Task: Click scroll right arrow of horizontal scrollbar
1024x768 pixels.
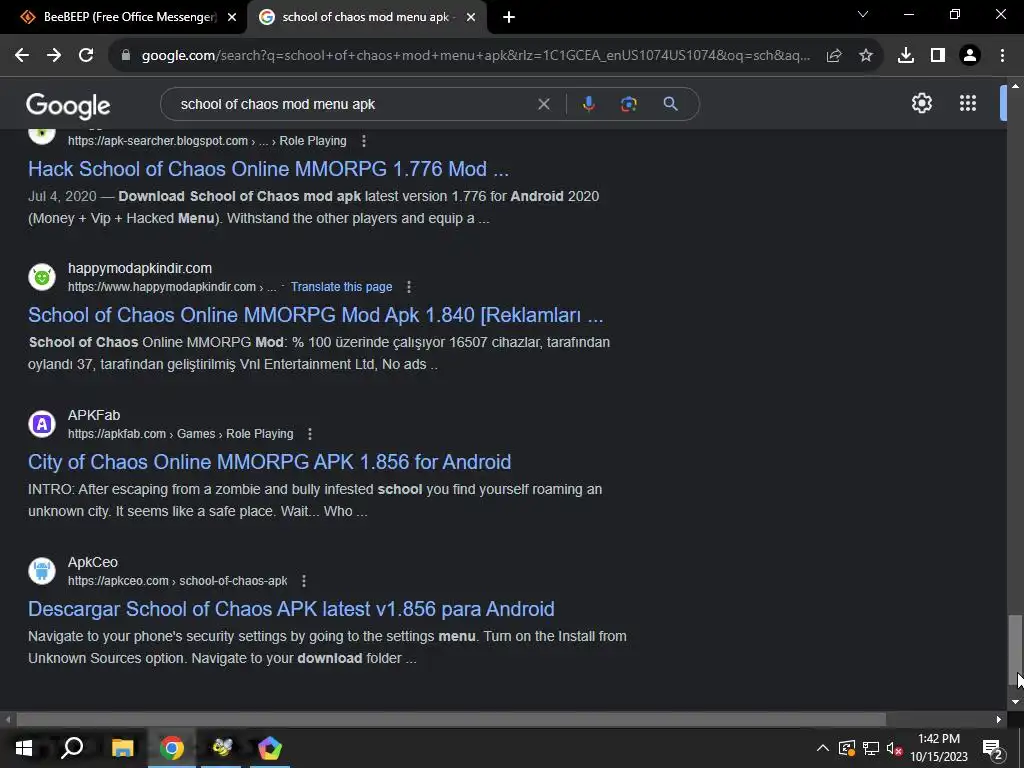Action: [x=999, y=720]
